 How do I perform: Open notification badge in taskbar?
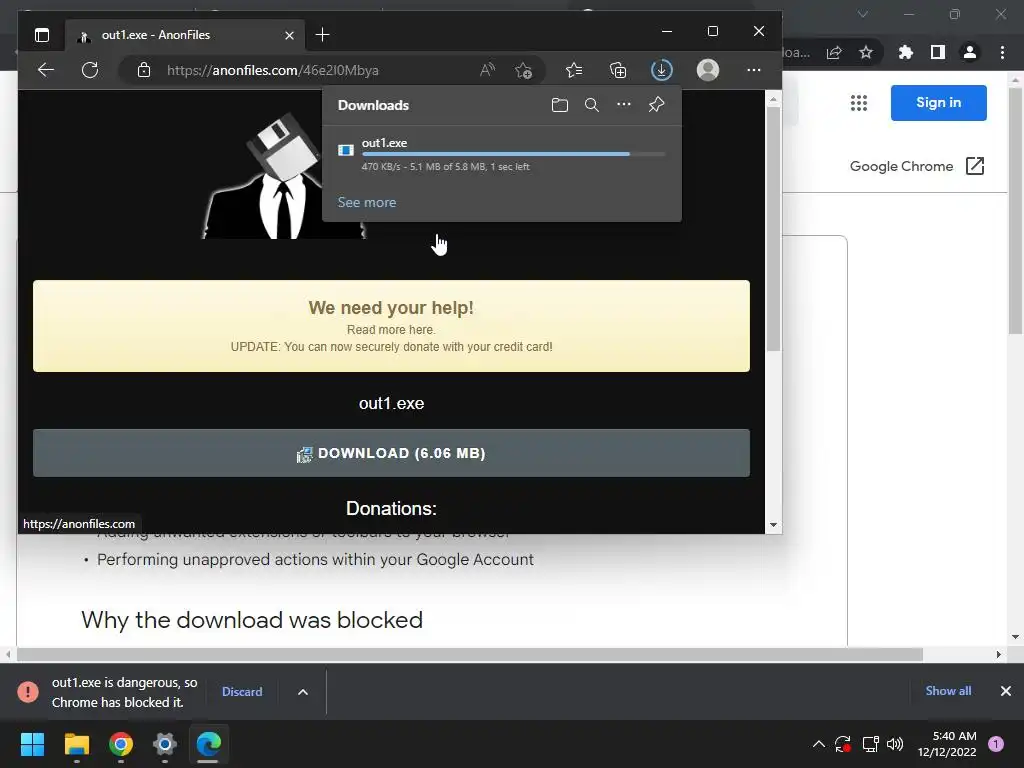coord(996,744)
